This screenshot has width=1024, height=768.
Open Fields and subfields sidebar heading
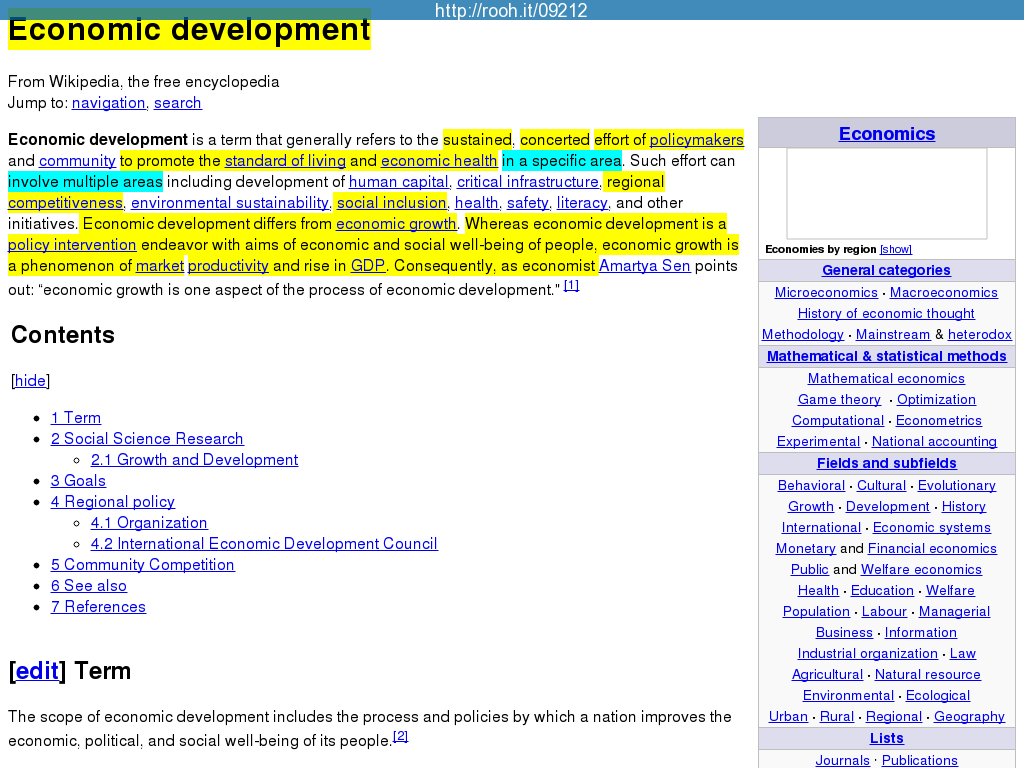pyautogui.click(x=886, y=464)
